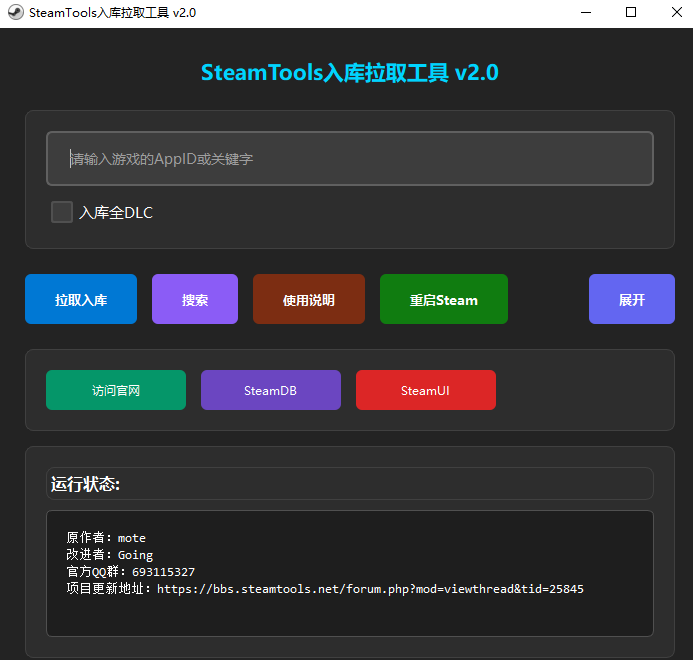Click the 原作者: mote line
Viewport: 693px width, 660px height.
pyautogui.click(x=106, y=538)
